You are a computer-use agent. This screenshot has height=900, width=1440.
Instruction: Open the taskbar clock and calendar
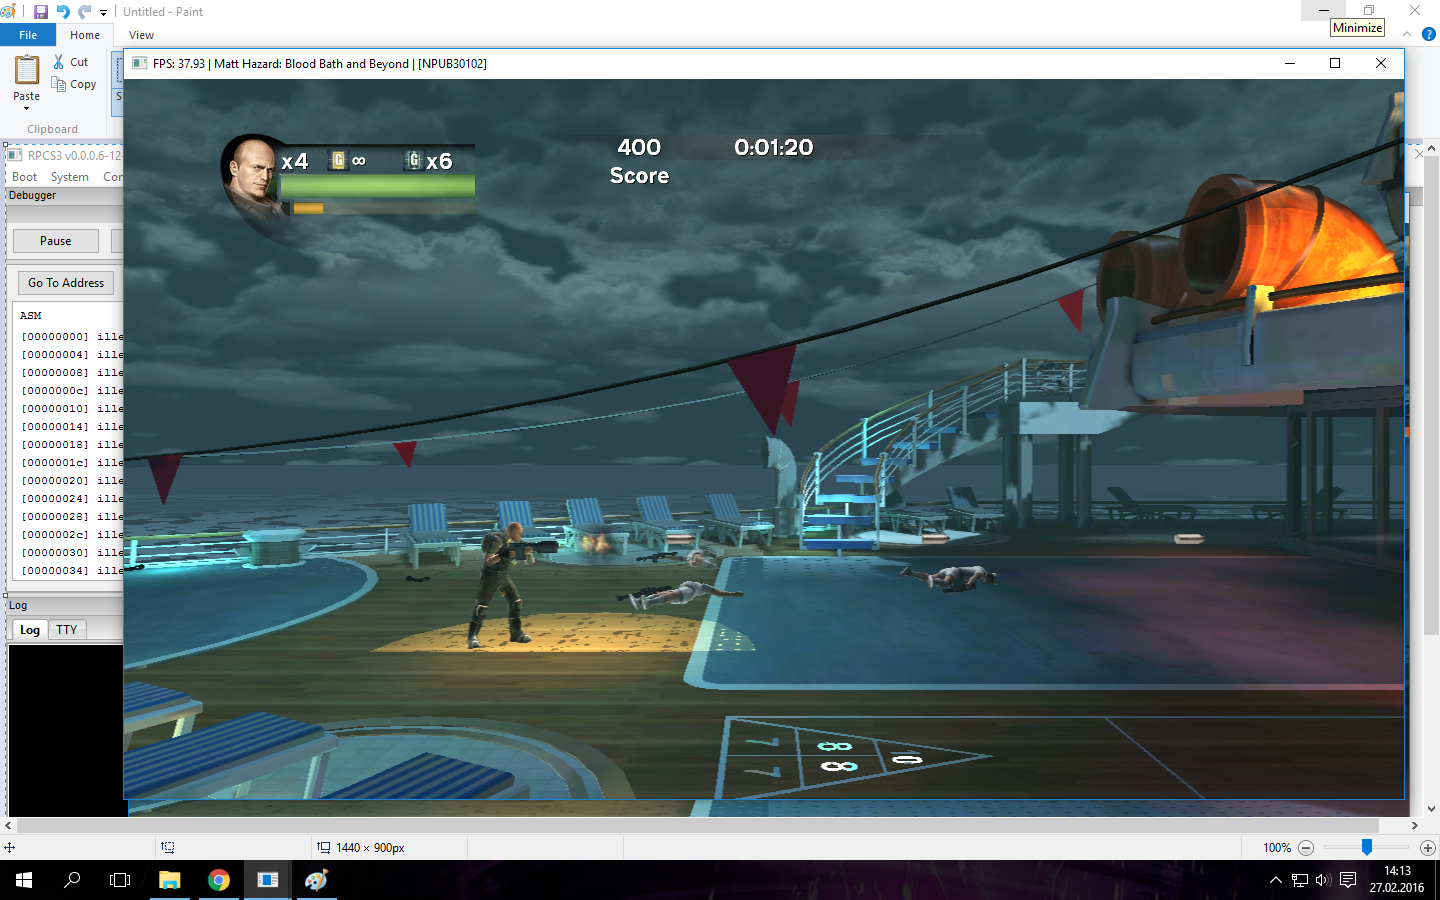1397,880
